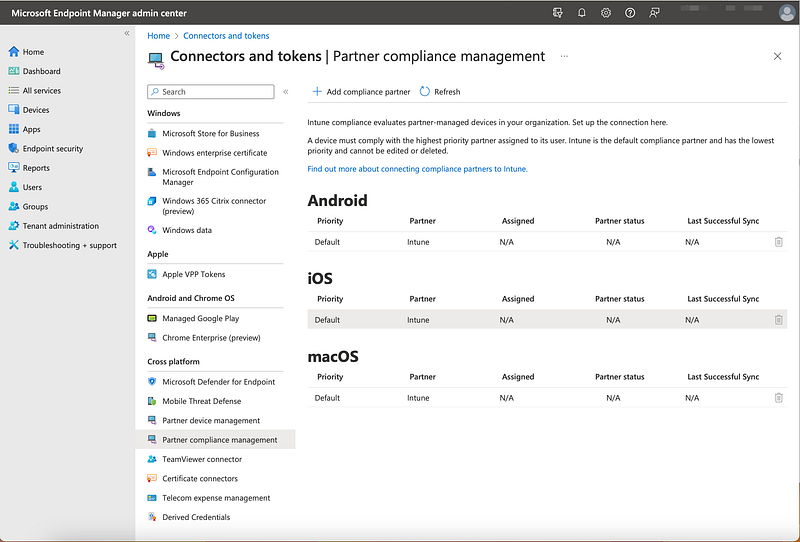The image size is (800, 542).
Task: Click the Refresh button
Action: 440,92
